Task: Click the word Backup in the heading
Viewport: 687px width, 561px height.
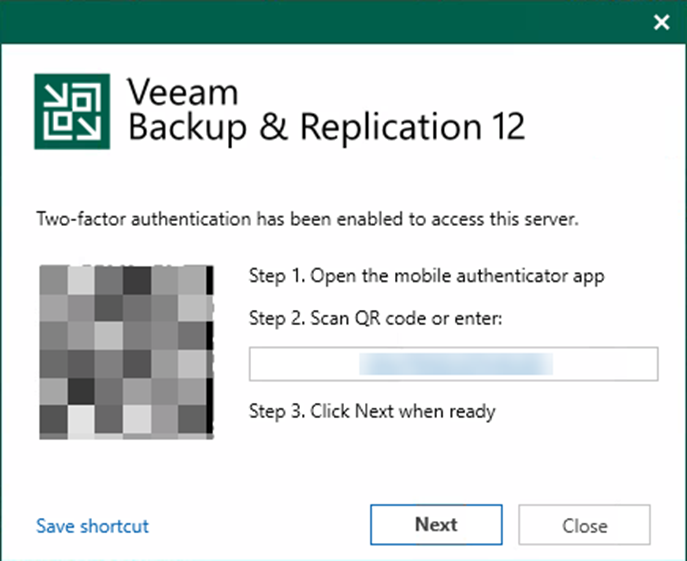Action: (187, 127)
